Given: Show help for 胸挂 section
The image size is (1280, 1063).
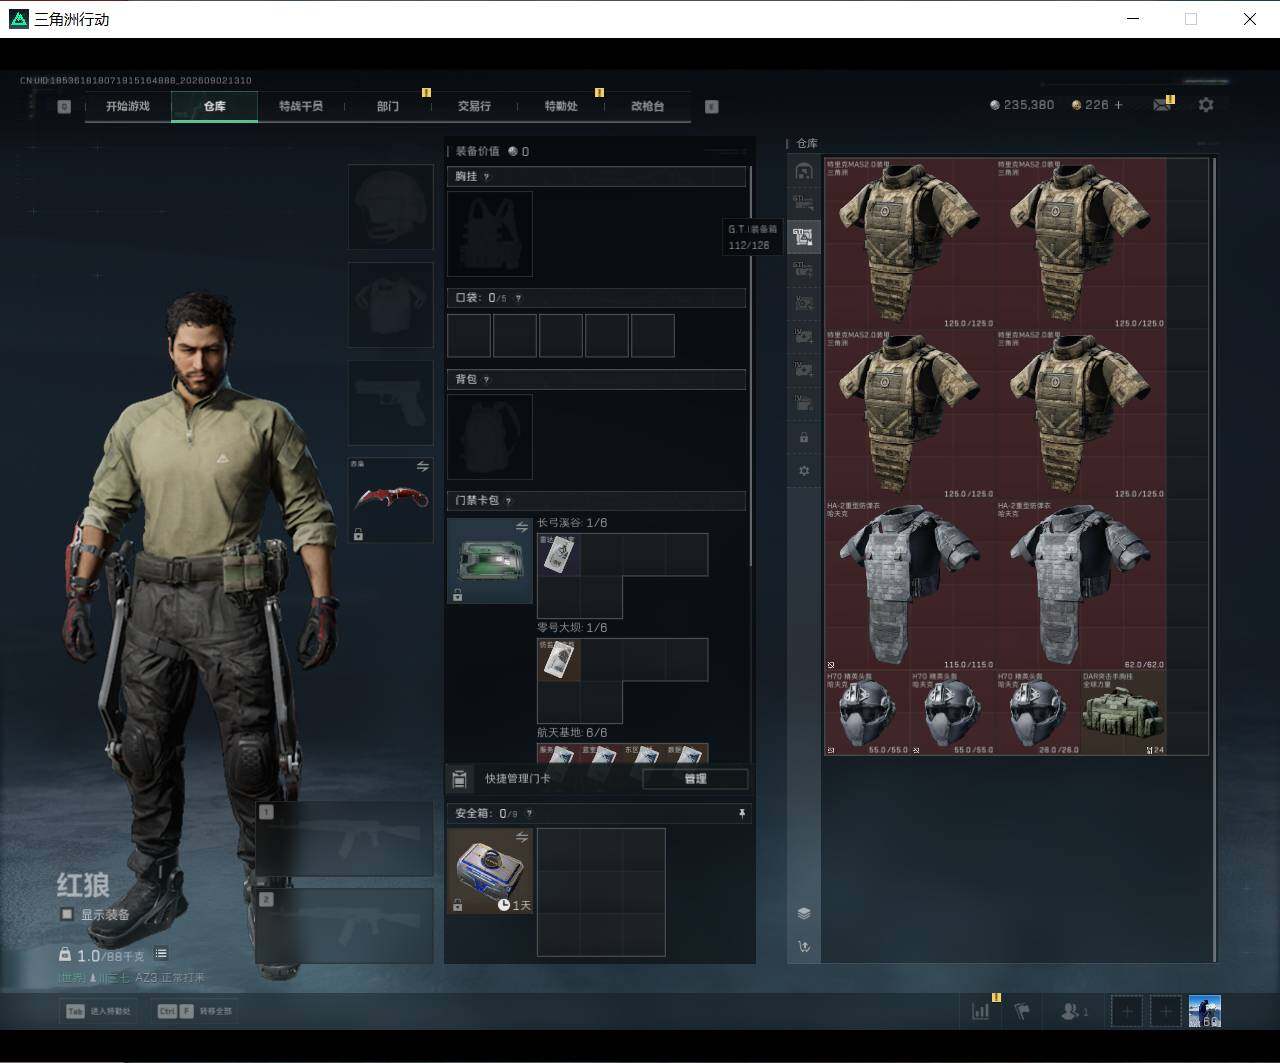Looking at the screenshot, I should tap(487, 177).
